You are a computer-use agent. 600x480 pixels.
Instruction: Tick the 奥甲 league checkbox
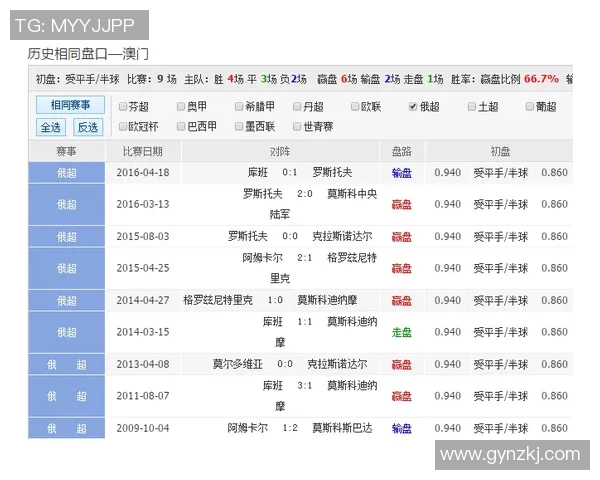click(x=180, y=106)
